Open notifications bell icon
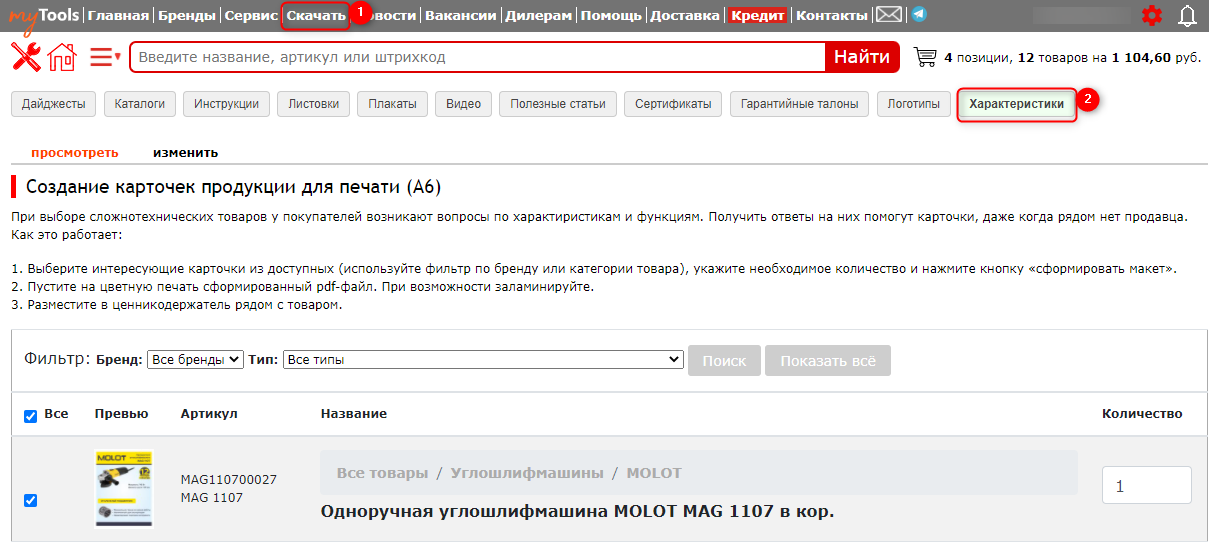1209x542 pixels. click(1187, 15)
